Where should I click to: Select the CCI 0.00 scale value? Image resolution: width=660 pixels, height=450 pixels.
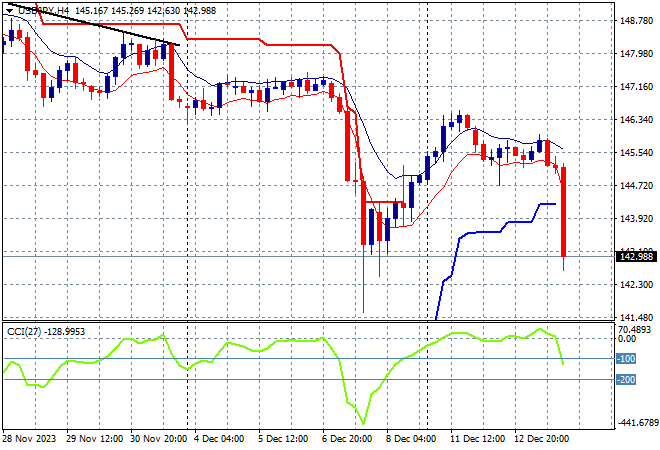tap(627, 339)
